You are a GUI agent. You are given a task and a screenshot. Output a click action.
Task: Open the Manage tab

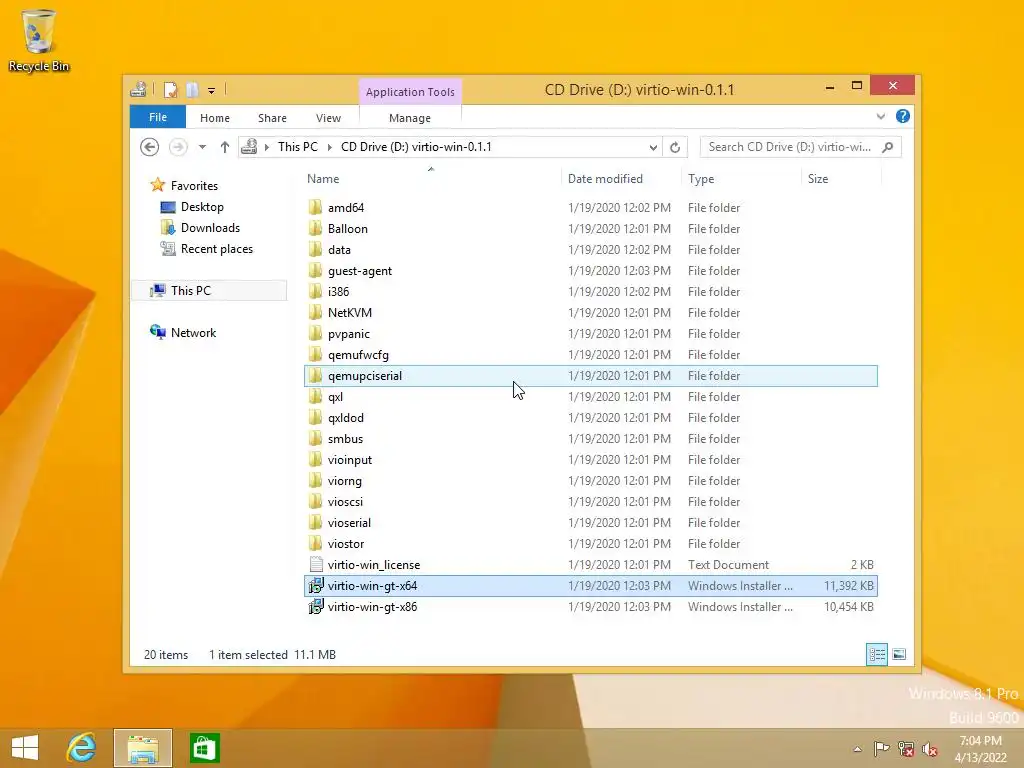coord(410,118)
